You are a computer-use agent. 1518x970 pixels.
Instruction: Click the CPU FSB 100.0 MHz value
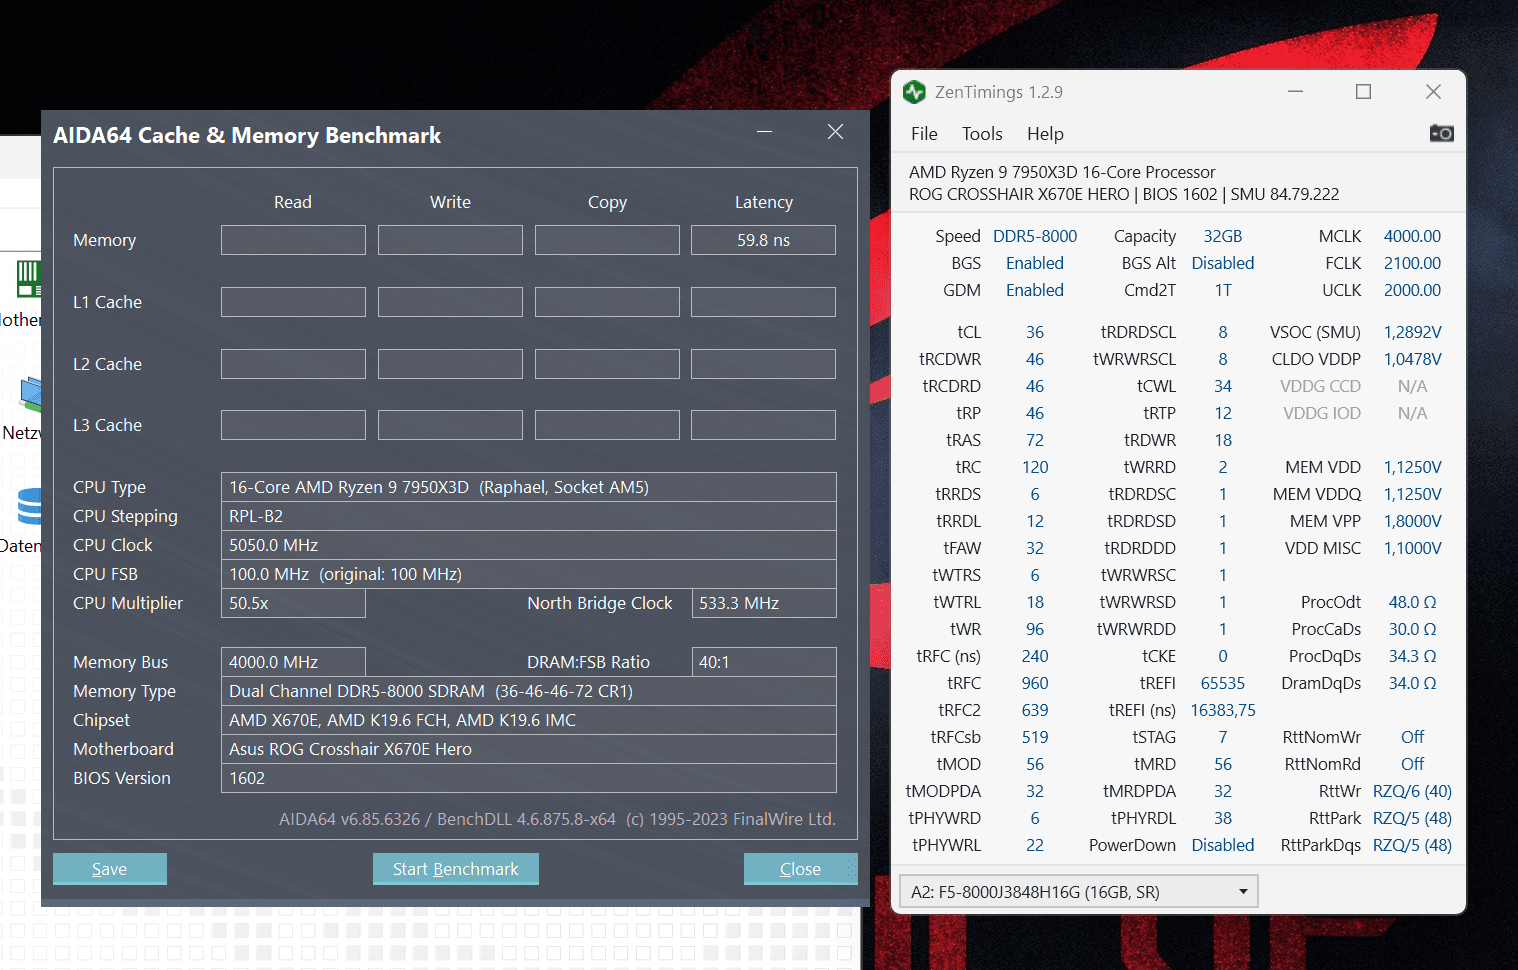[x=529, y=574]
